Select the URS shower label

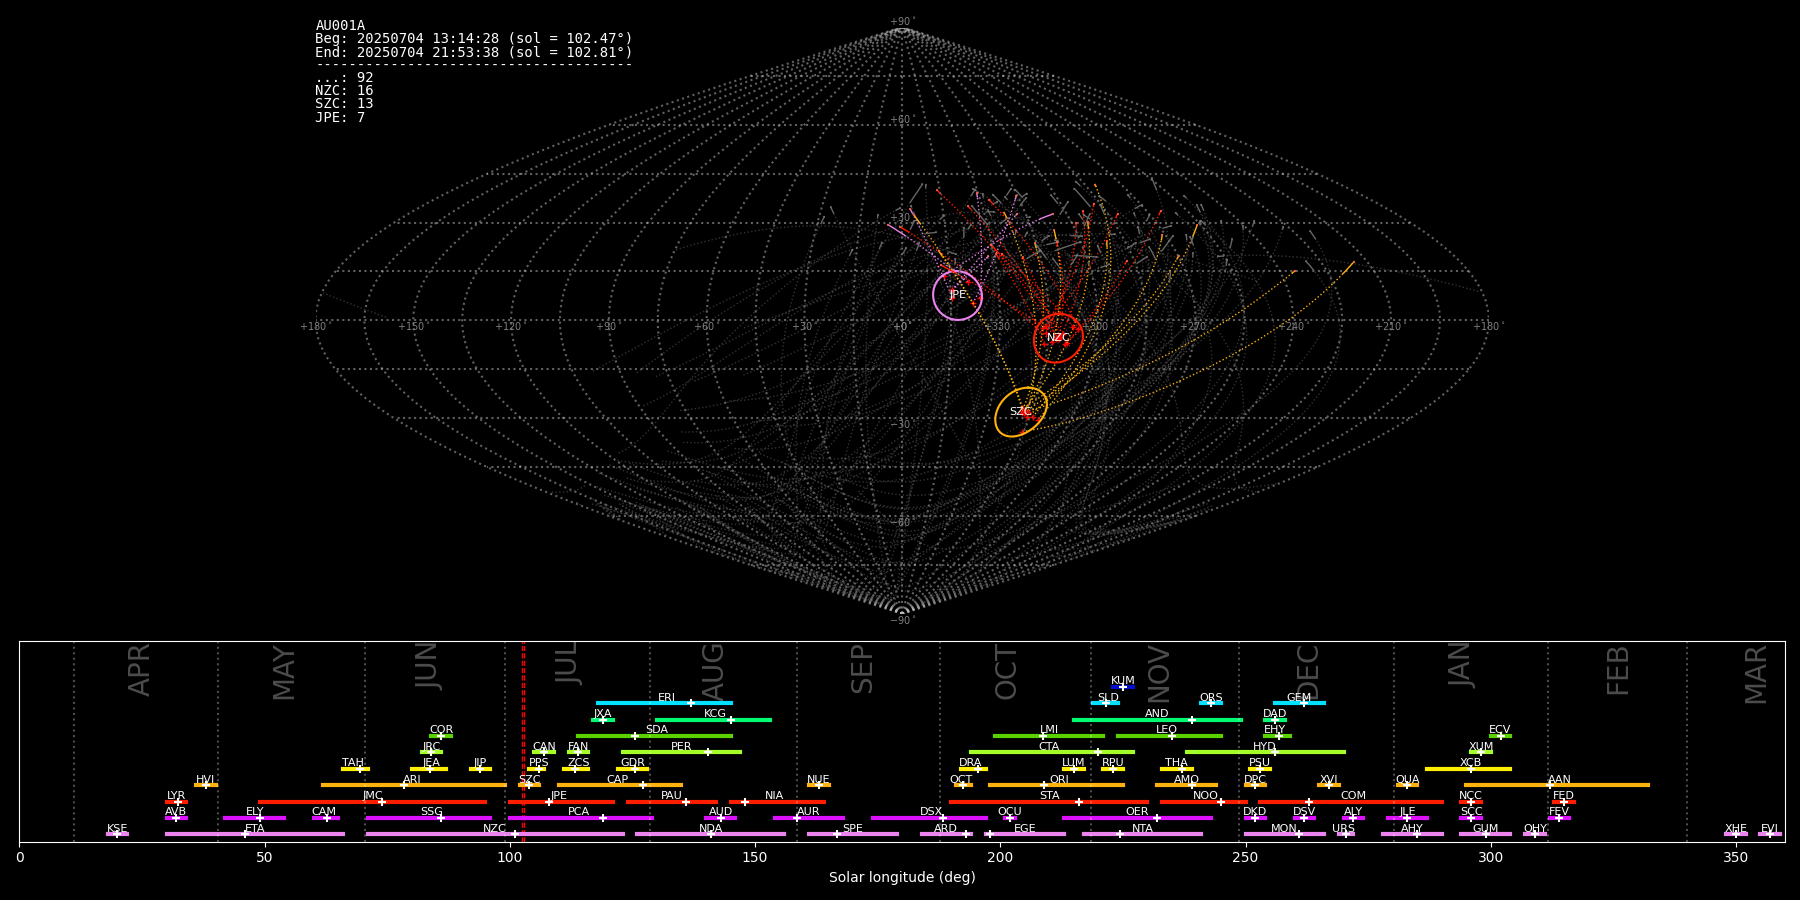[x=1343, y=829]
